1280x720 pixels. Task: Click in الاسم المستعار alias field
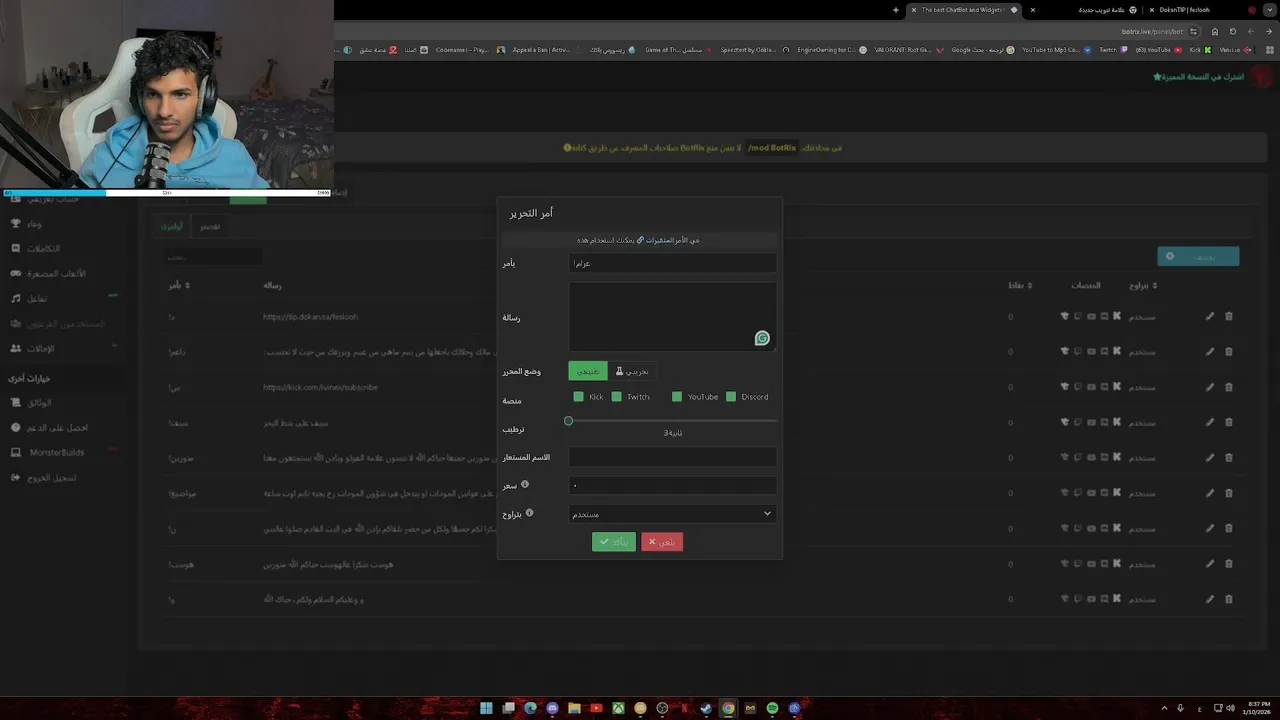coord(672,457)
